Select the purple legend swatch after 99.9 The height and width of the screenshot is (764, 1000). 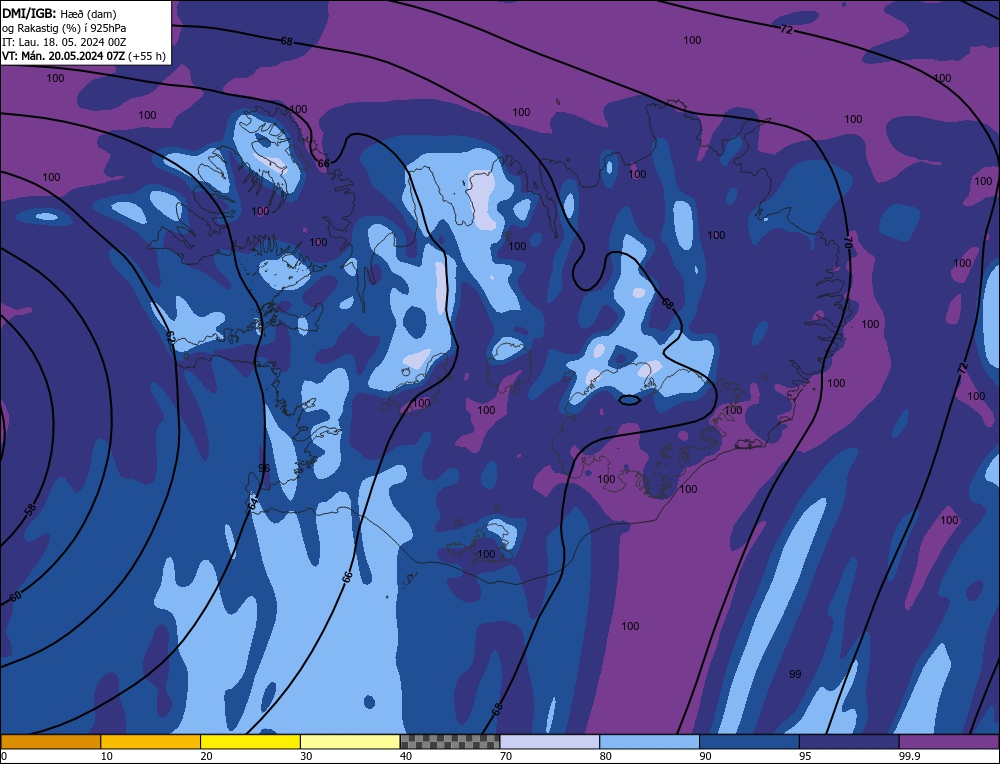tap(949, 742)
